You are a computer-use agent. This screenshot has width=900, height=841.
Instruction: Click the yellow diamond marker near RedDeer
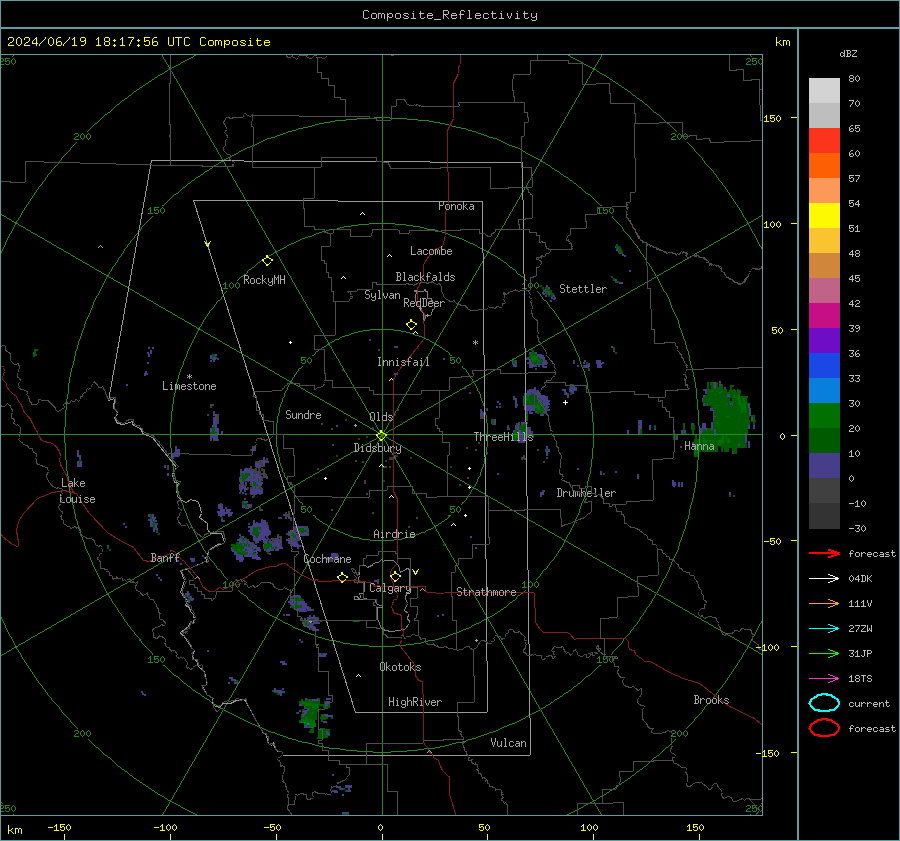click(411, 325)
